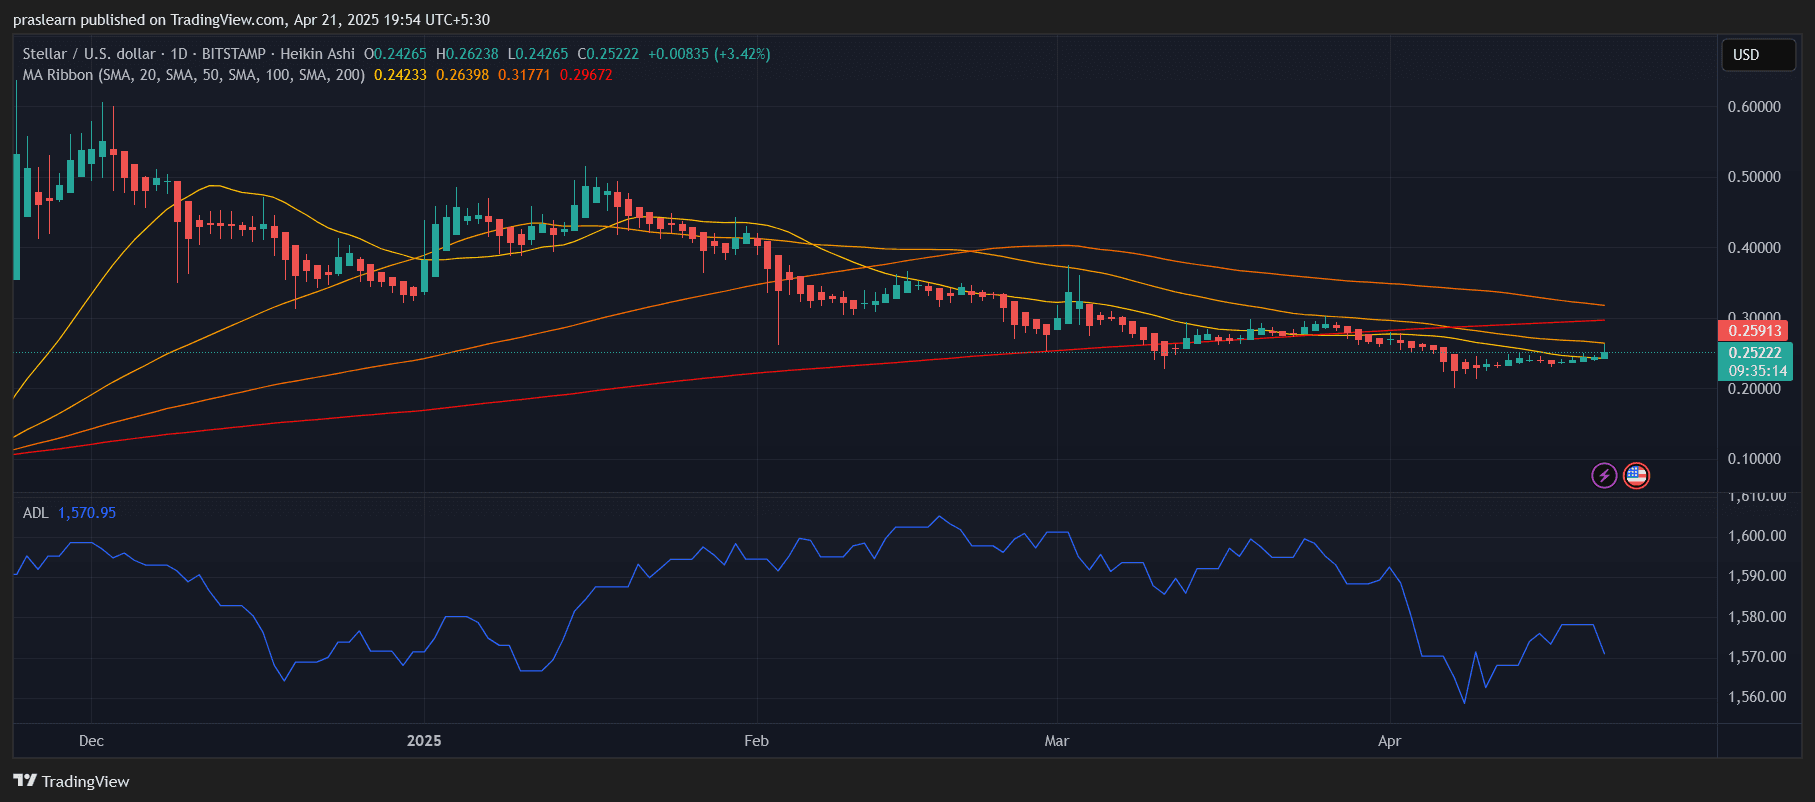This screenshot has height=802, width=1815.
Task: Click the Mar label on time axis
Action: tap(1056, 741)
